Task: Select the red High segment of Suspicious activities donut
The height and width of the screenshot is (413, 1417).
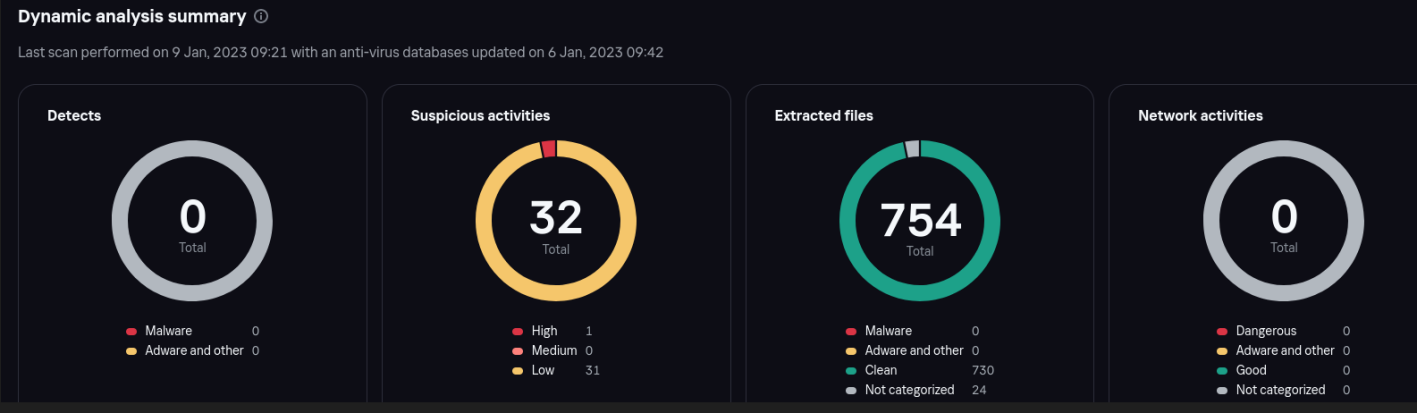Action: [548, 149]
